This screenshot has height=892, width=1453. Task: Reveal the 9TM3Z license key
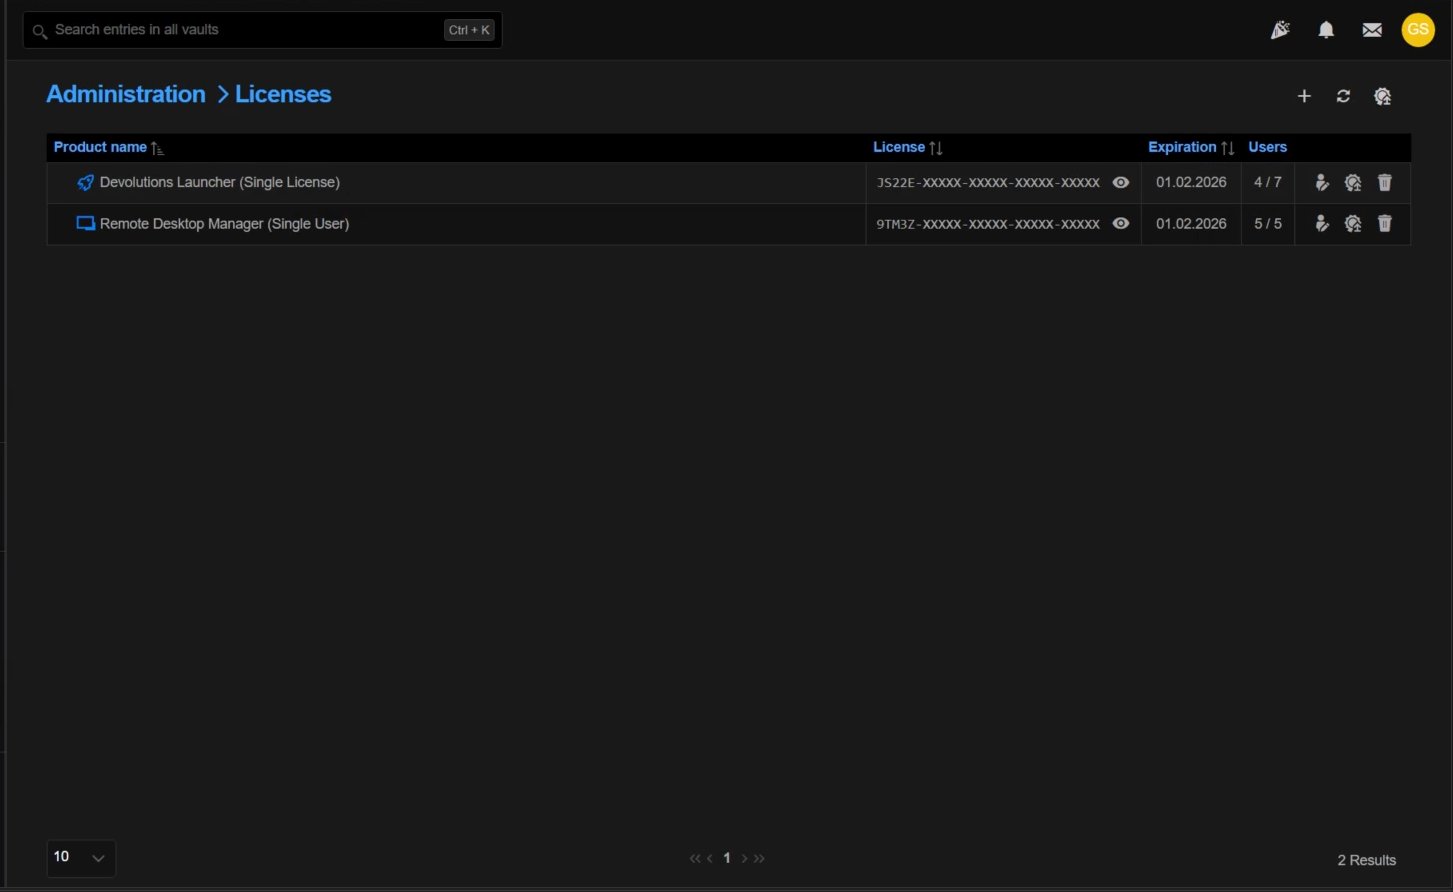click(1121, 224)
